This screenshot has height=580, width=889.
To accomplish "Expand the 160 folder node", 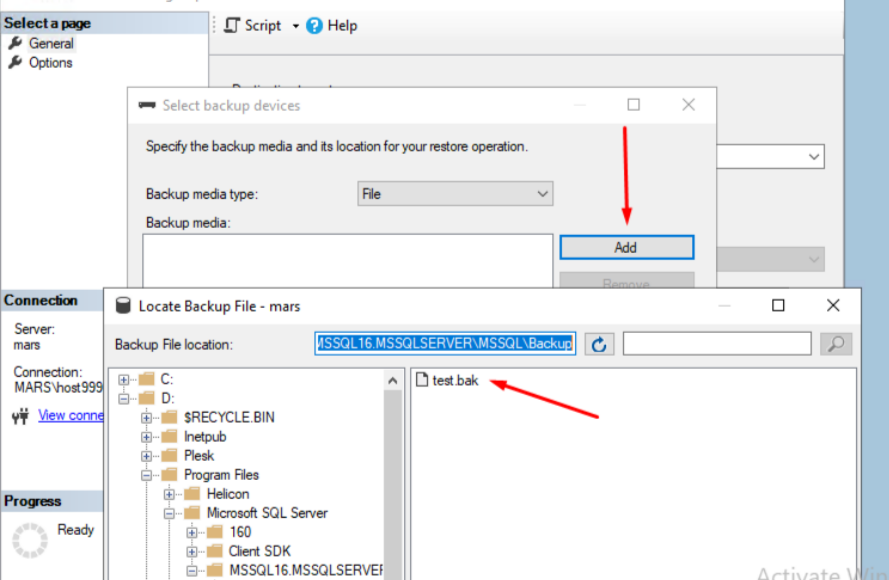I will [x=192, y=532].
